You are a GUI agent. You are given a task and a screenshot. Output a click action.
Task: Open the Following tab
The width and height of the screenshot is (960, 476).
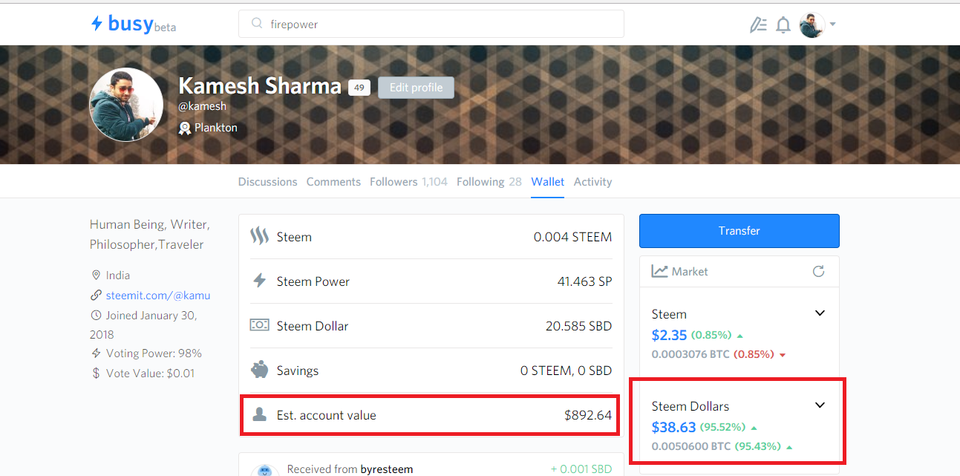pos(489,182)
